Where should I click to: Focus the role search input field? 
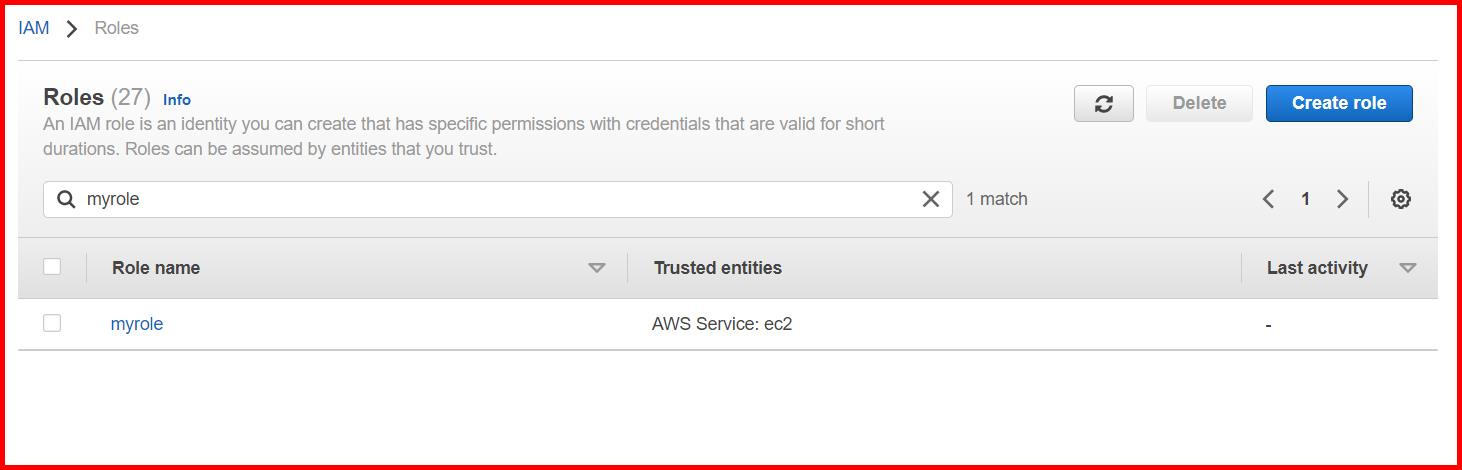[500, 199]
